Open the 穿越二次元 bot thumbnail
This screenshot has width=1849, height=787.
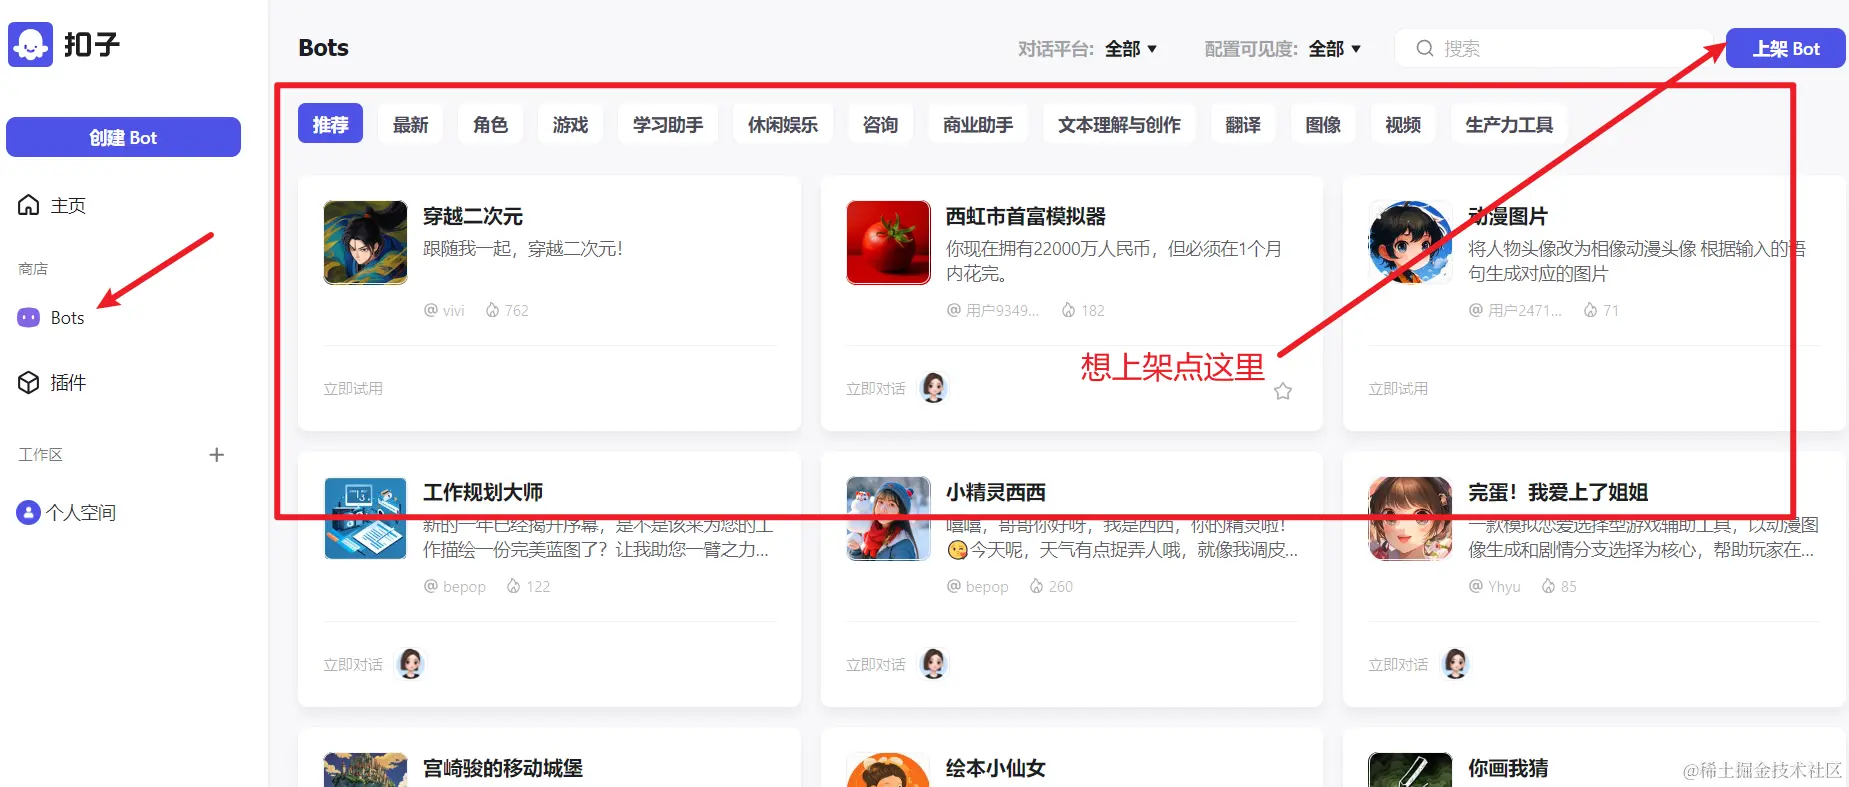(365, 242)
